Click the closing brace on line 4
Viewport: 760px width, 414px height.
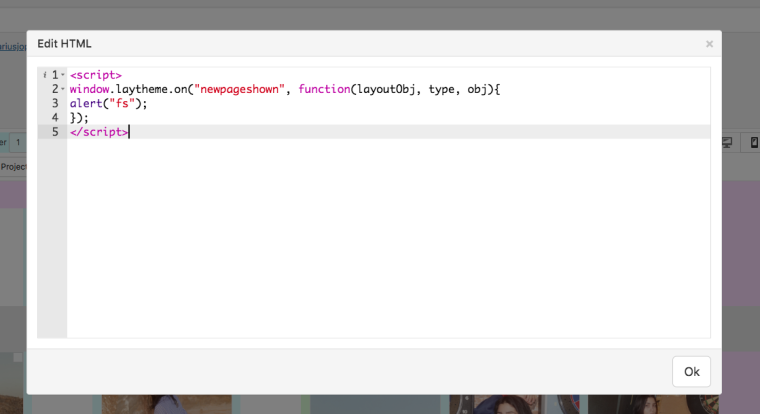(x=73, y=117)
